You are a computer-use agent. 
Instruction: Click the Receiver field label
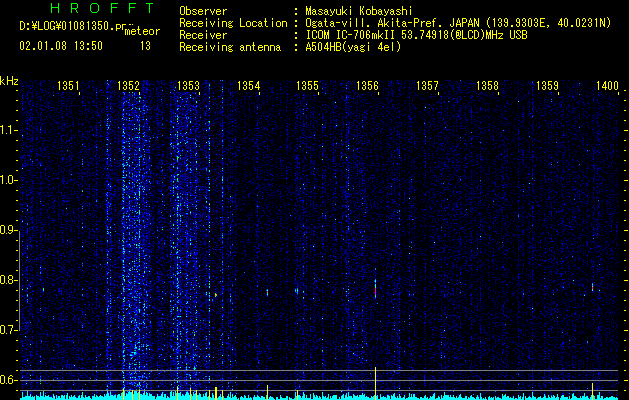[x=203, y=35]
